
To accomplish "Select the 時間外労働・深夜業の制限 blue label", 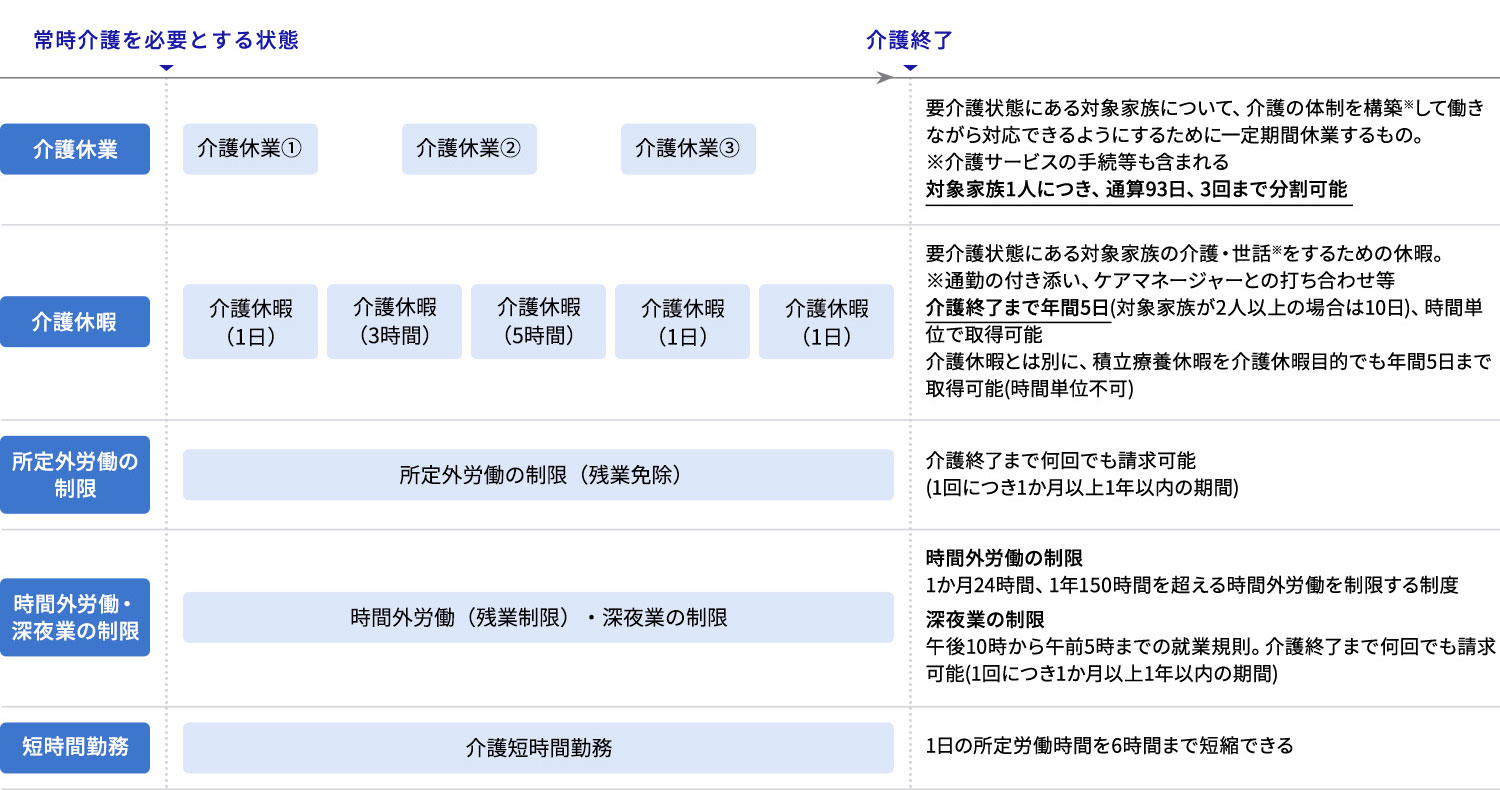I will coord(75,617).
